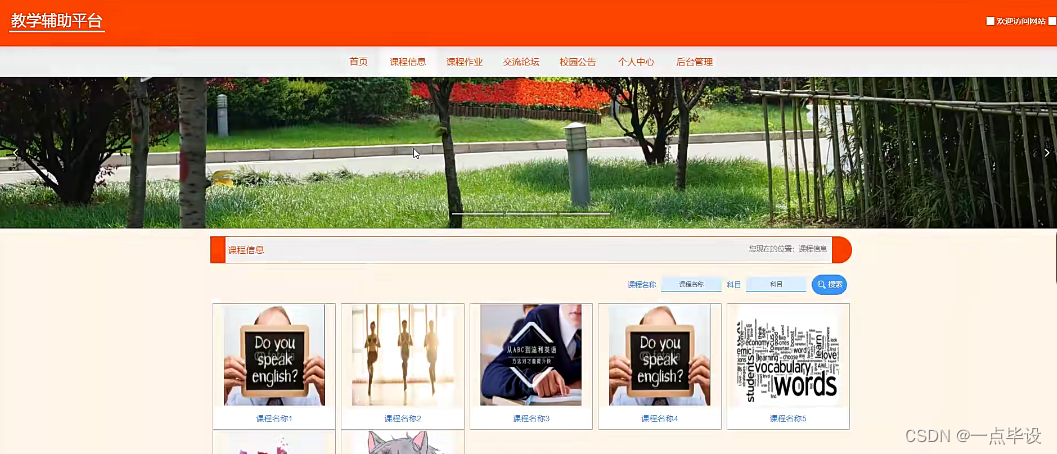
Task: Select the 课程信息 navigation tab
Action: coord(408,62)
